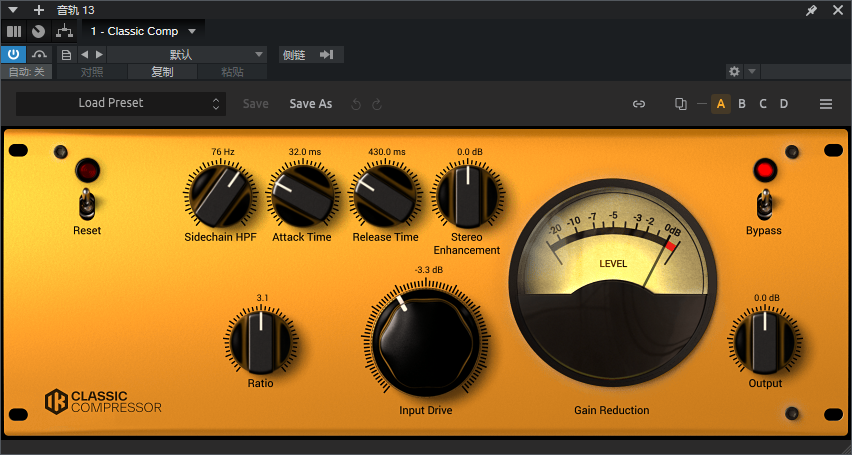Image resolution: width=852 pixels, height=455 pixels.
Task: Click the red LED above Reset
Action: click(87, 171)
